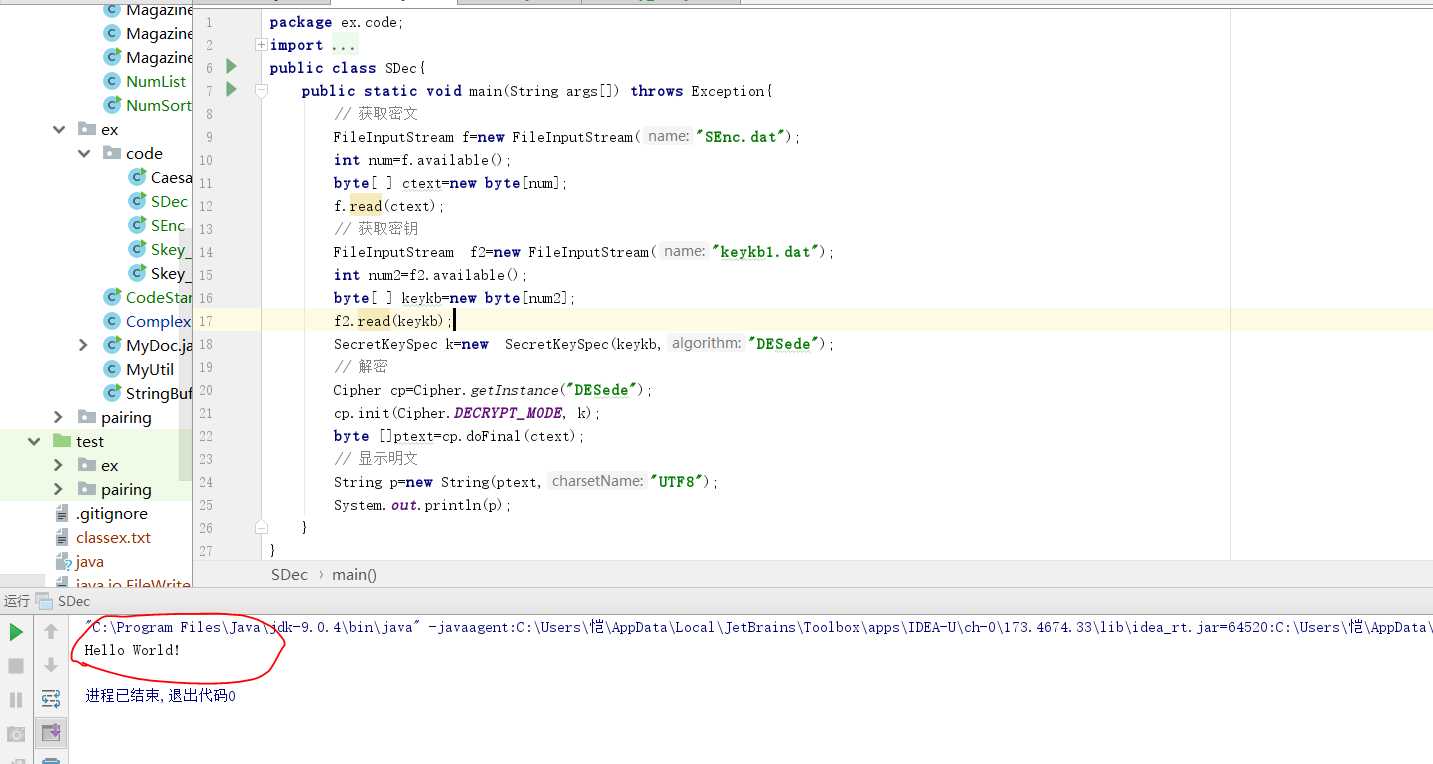Click the class icon beside StringBuf
The width and height of the screenshot is (1433, 764).
coord(112,393)
